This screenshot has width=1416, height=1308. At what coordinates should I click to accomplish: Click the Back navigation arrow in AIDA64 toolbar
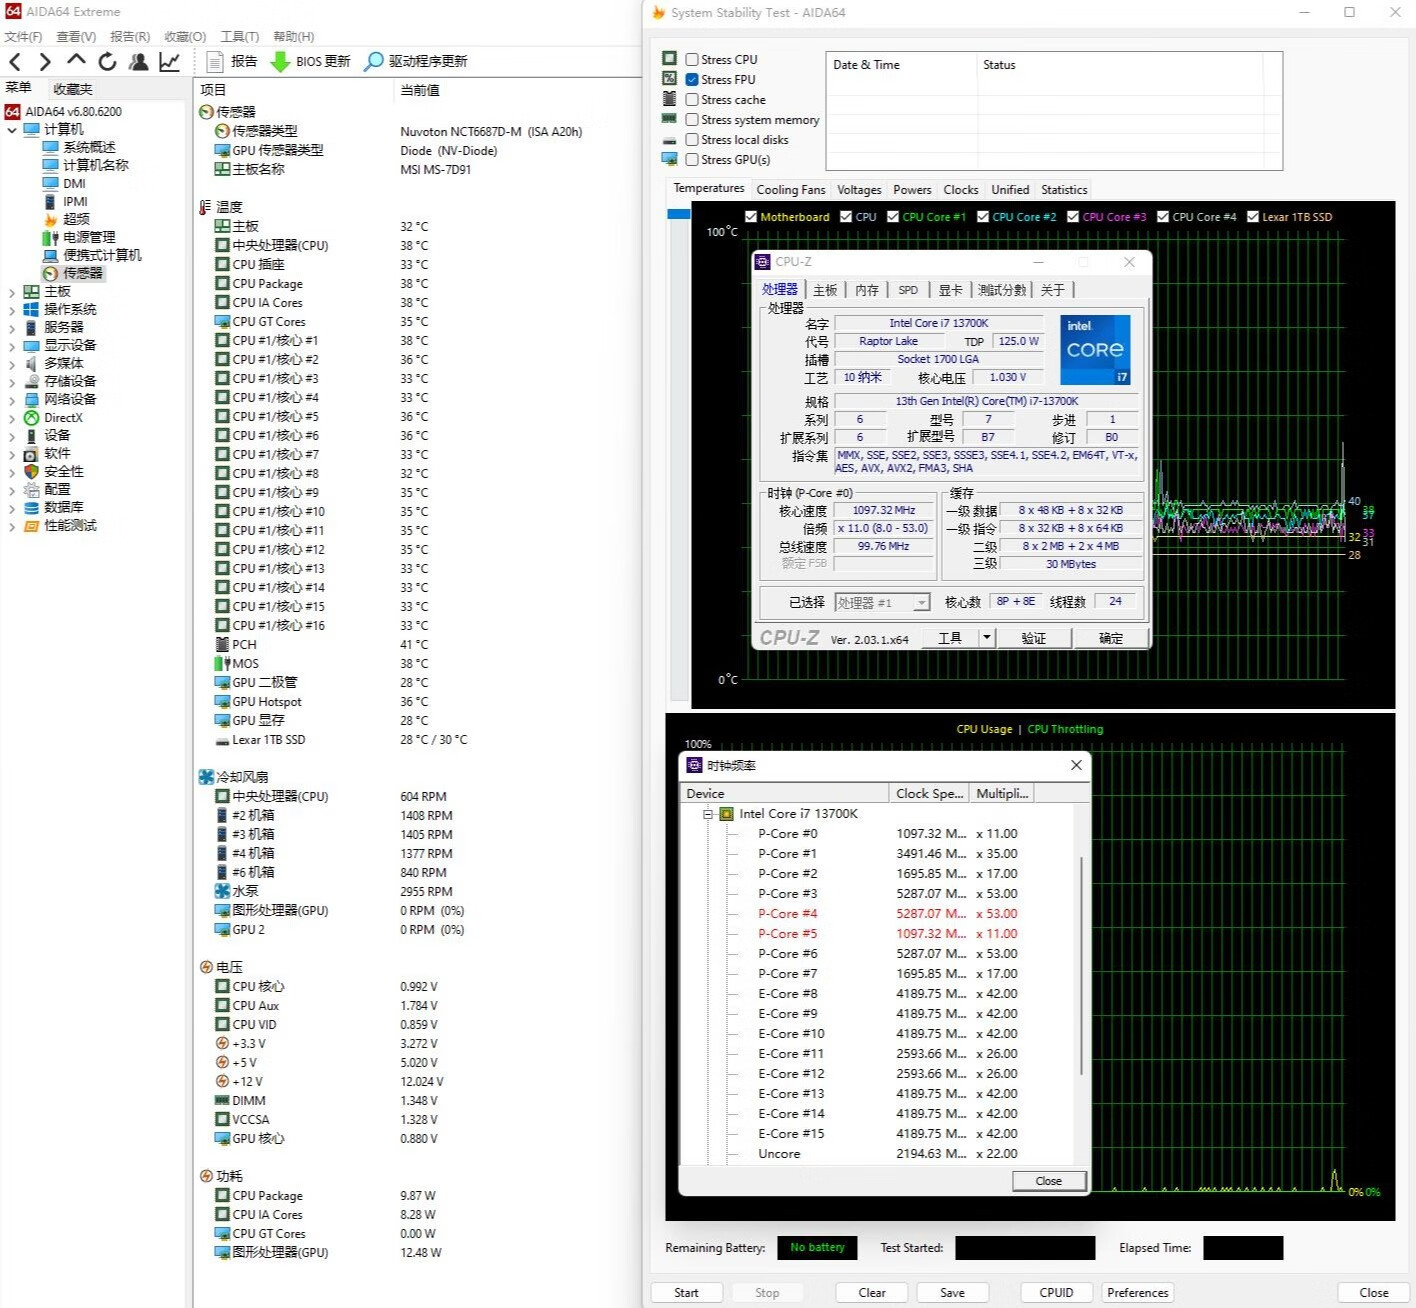[15, 62]
